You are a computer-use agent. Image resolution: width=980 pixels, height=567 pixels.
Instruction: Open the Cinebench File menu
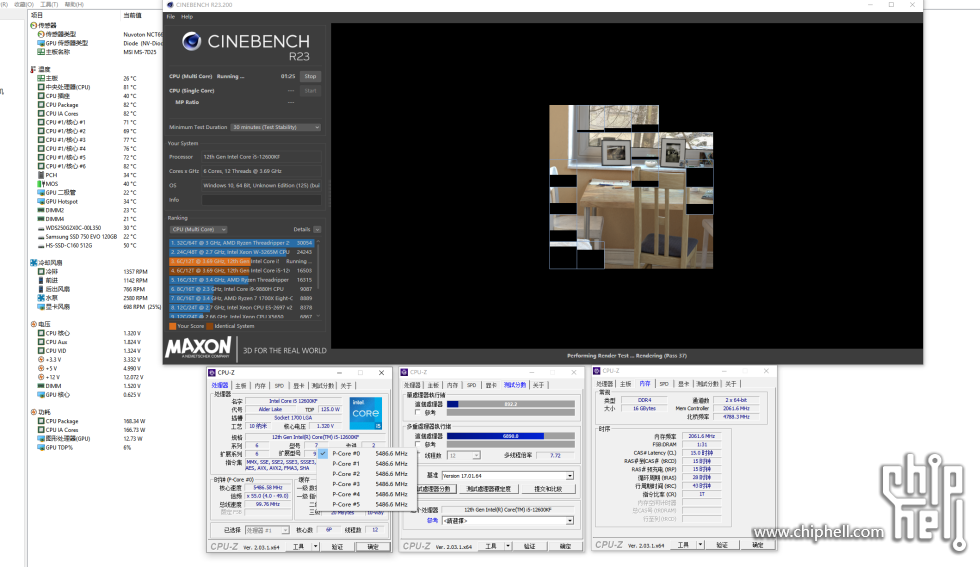tap(171, 17)
